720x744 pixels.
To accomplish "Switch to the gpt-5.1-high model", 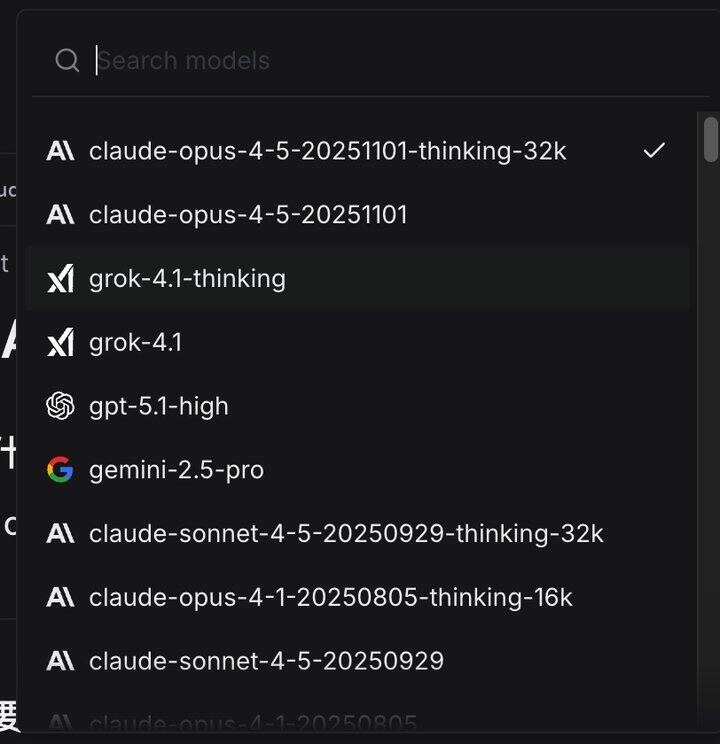I will (159, 406).
